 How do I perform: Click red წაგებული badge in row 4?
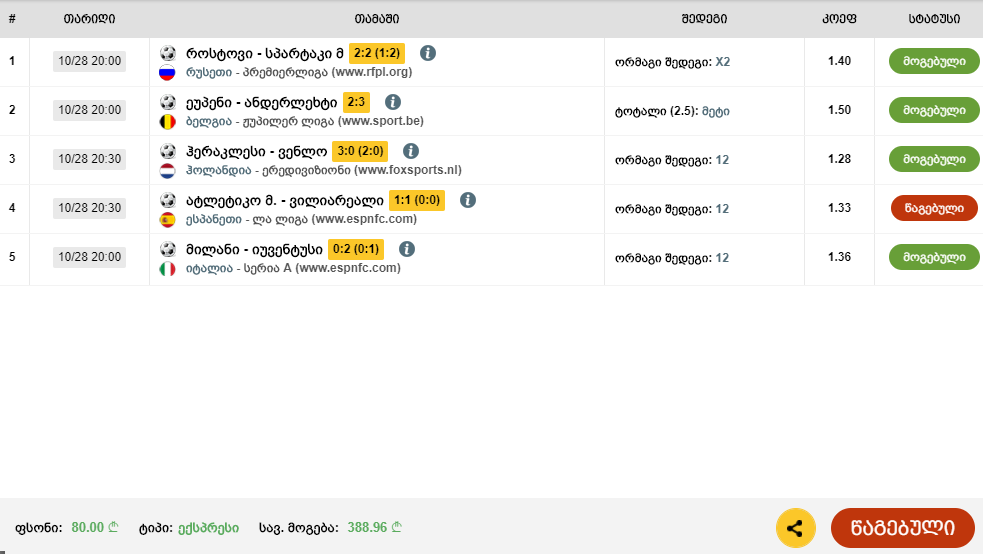[x=934, y=208]
